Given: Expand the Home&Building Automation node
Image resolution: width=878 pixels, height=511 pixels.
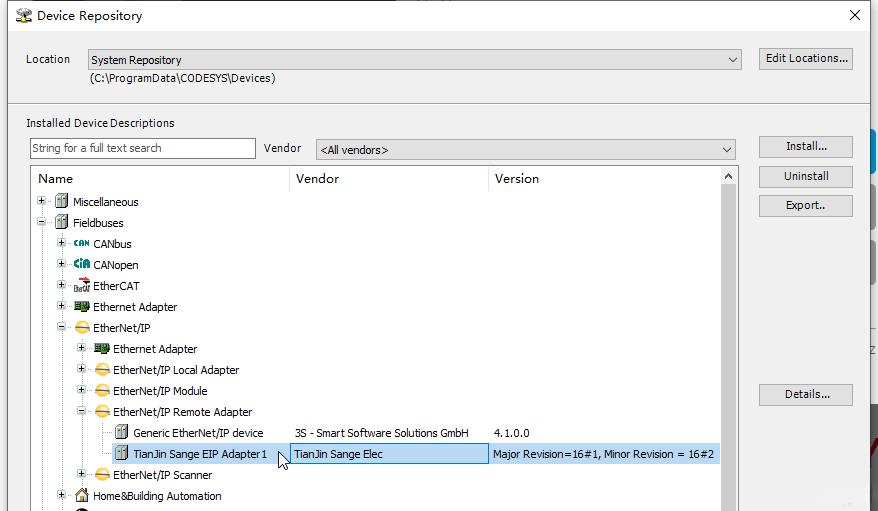Looking at the screenshot, I should 62,495.
